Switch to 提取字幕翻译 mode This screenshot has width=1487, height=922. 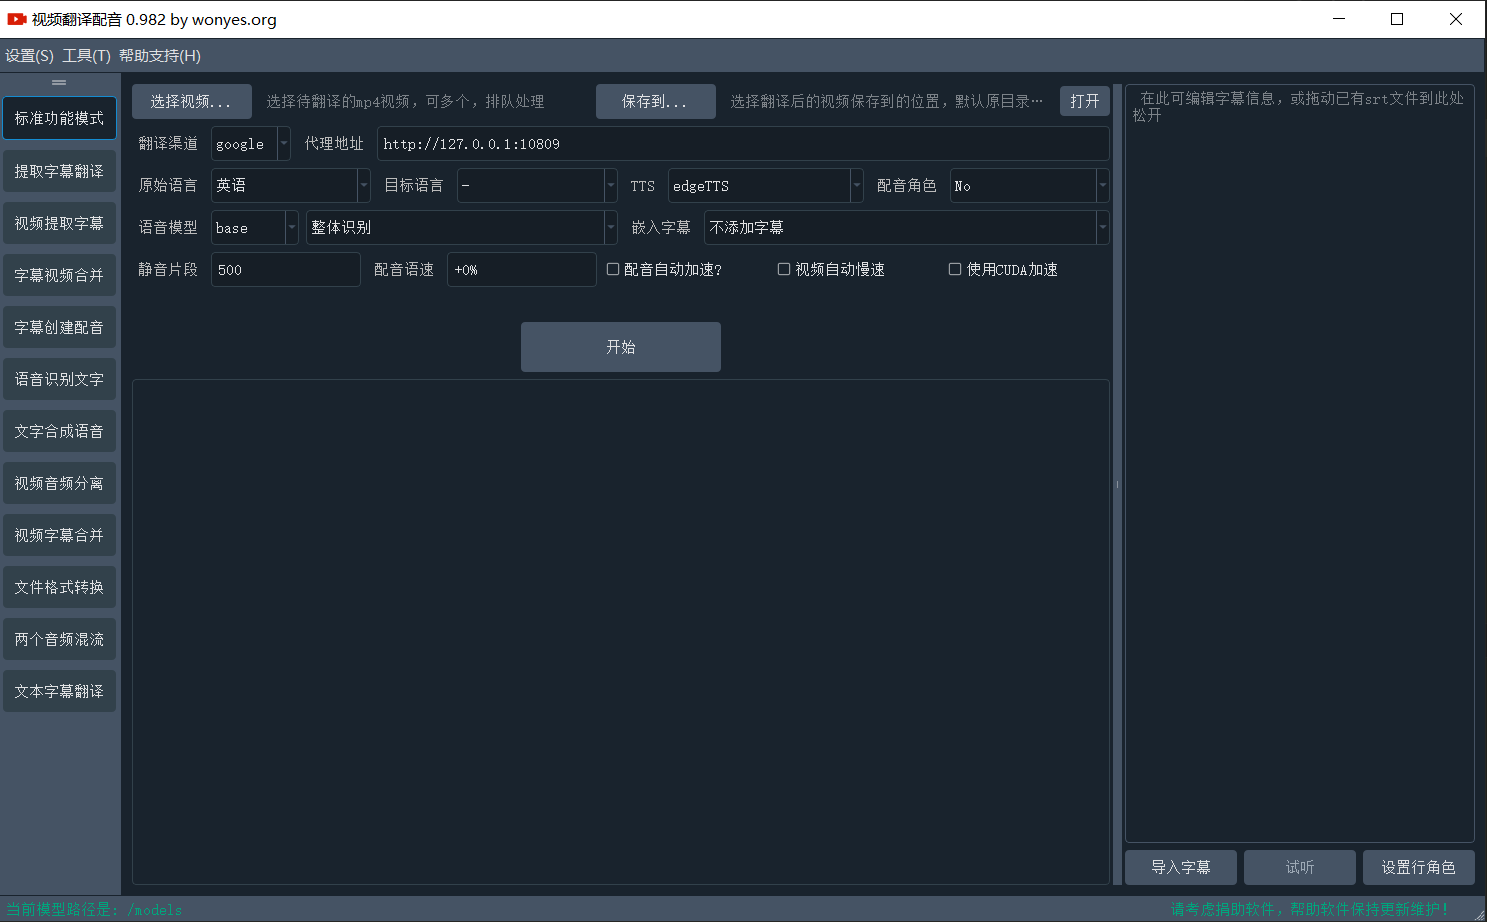59,171
